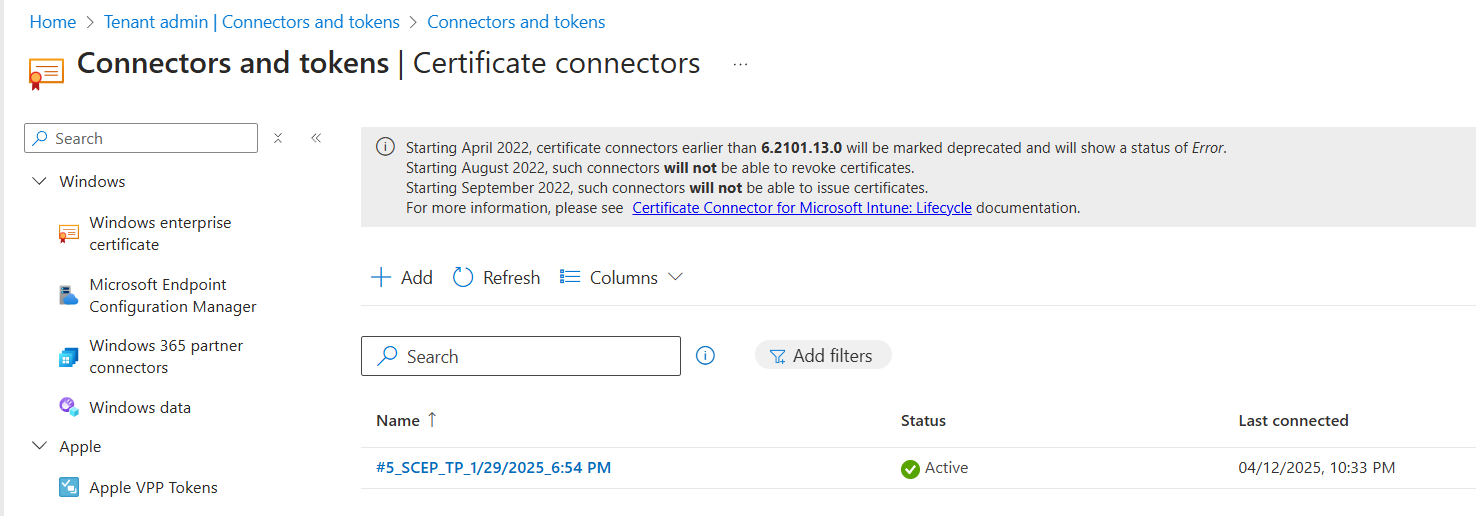
Task: Open the ellipsis more options menu
Action: point(740,64)
